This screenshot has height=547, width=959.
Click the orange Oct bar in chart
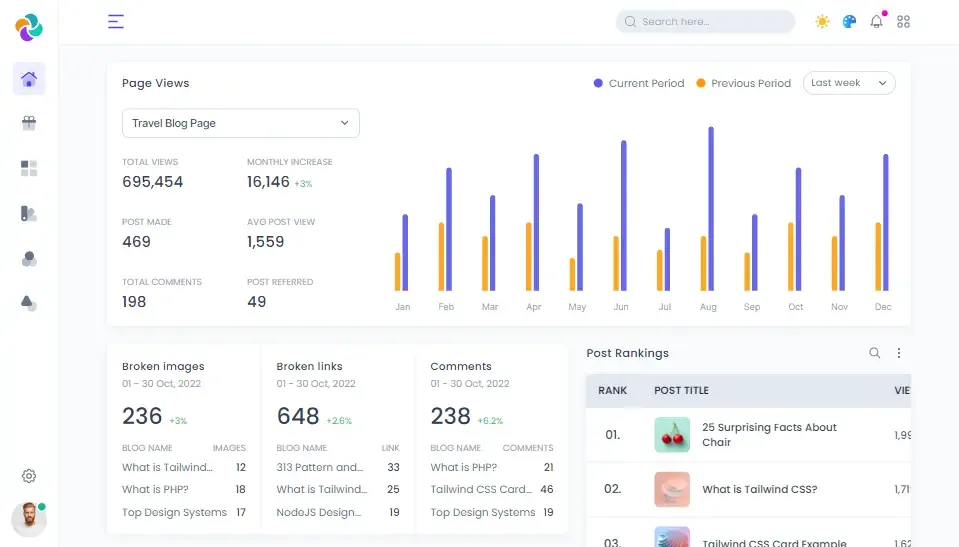(x=791, y=256)
